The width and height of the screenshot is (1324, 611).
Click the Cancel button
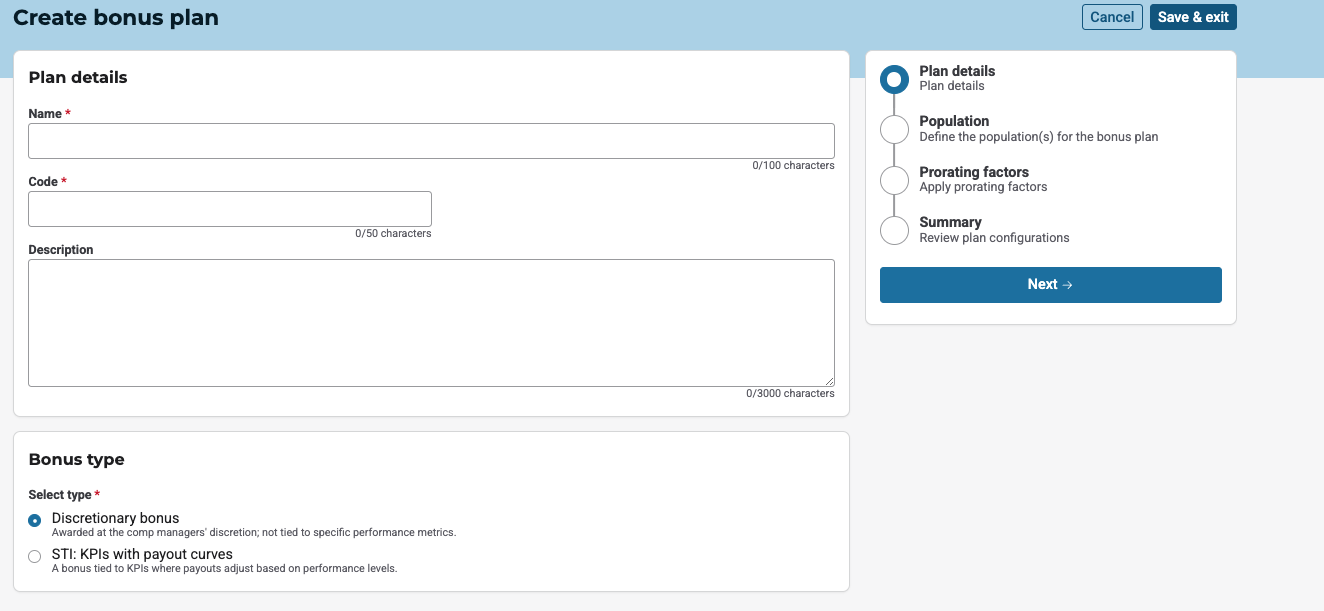point(1112,17)
